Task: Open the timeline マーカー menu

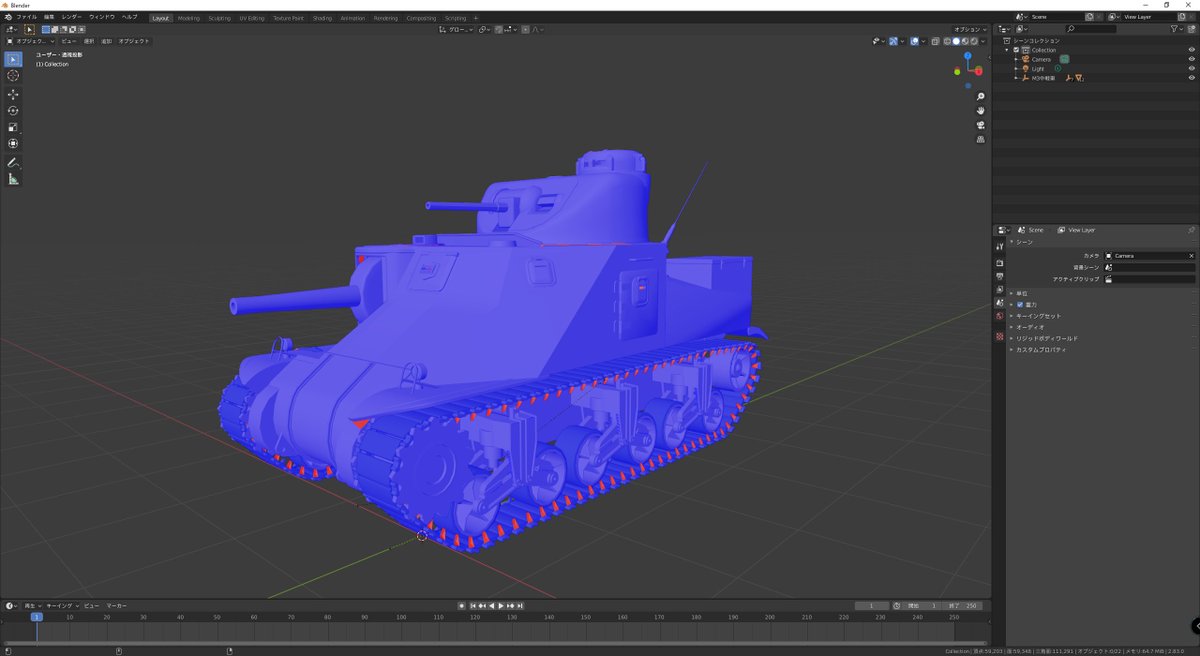Action: (x=116, y=606)
